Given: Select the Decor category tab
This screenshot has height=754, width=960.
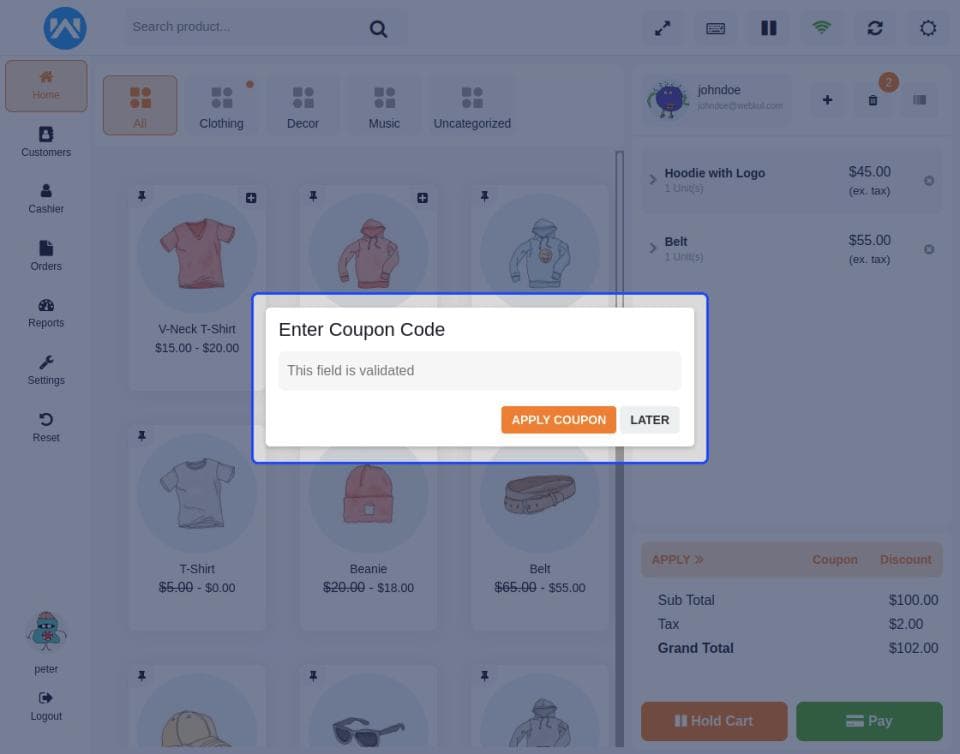Looking at the screenshot, I should (x=303, y=105).
